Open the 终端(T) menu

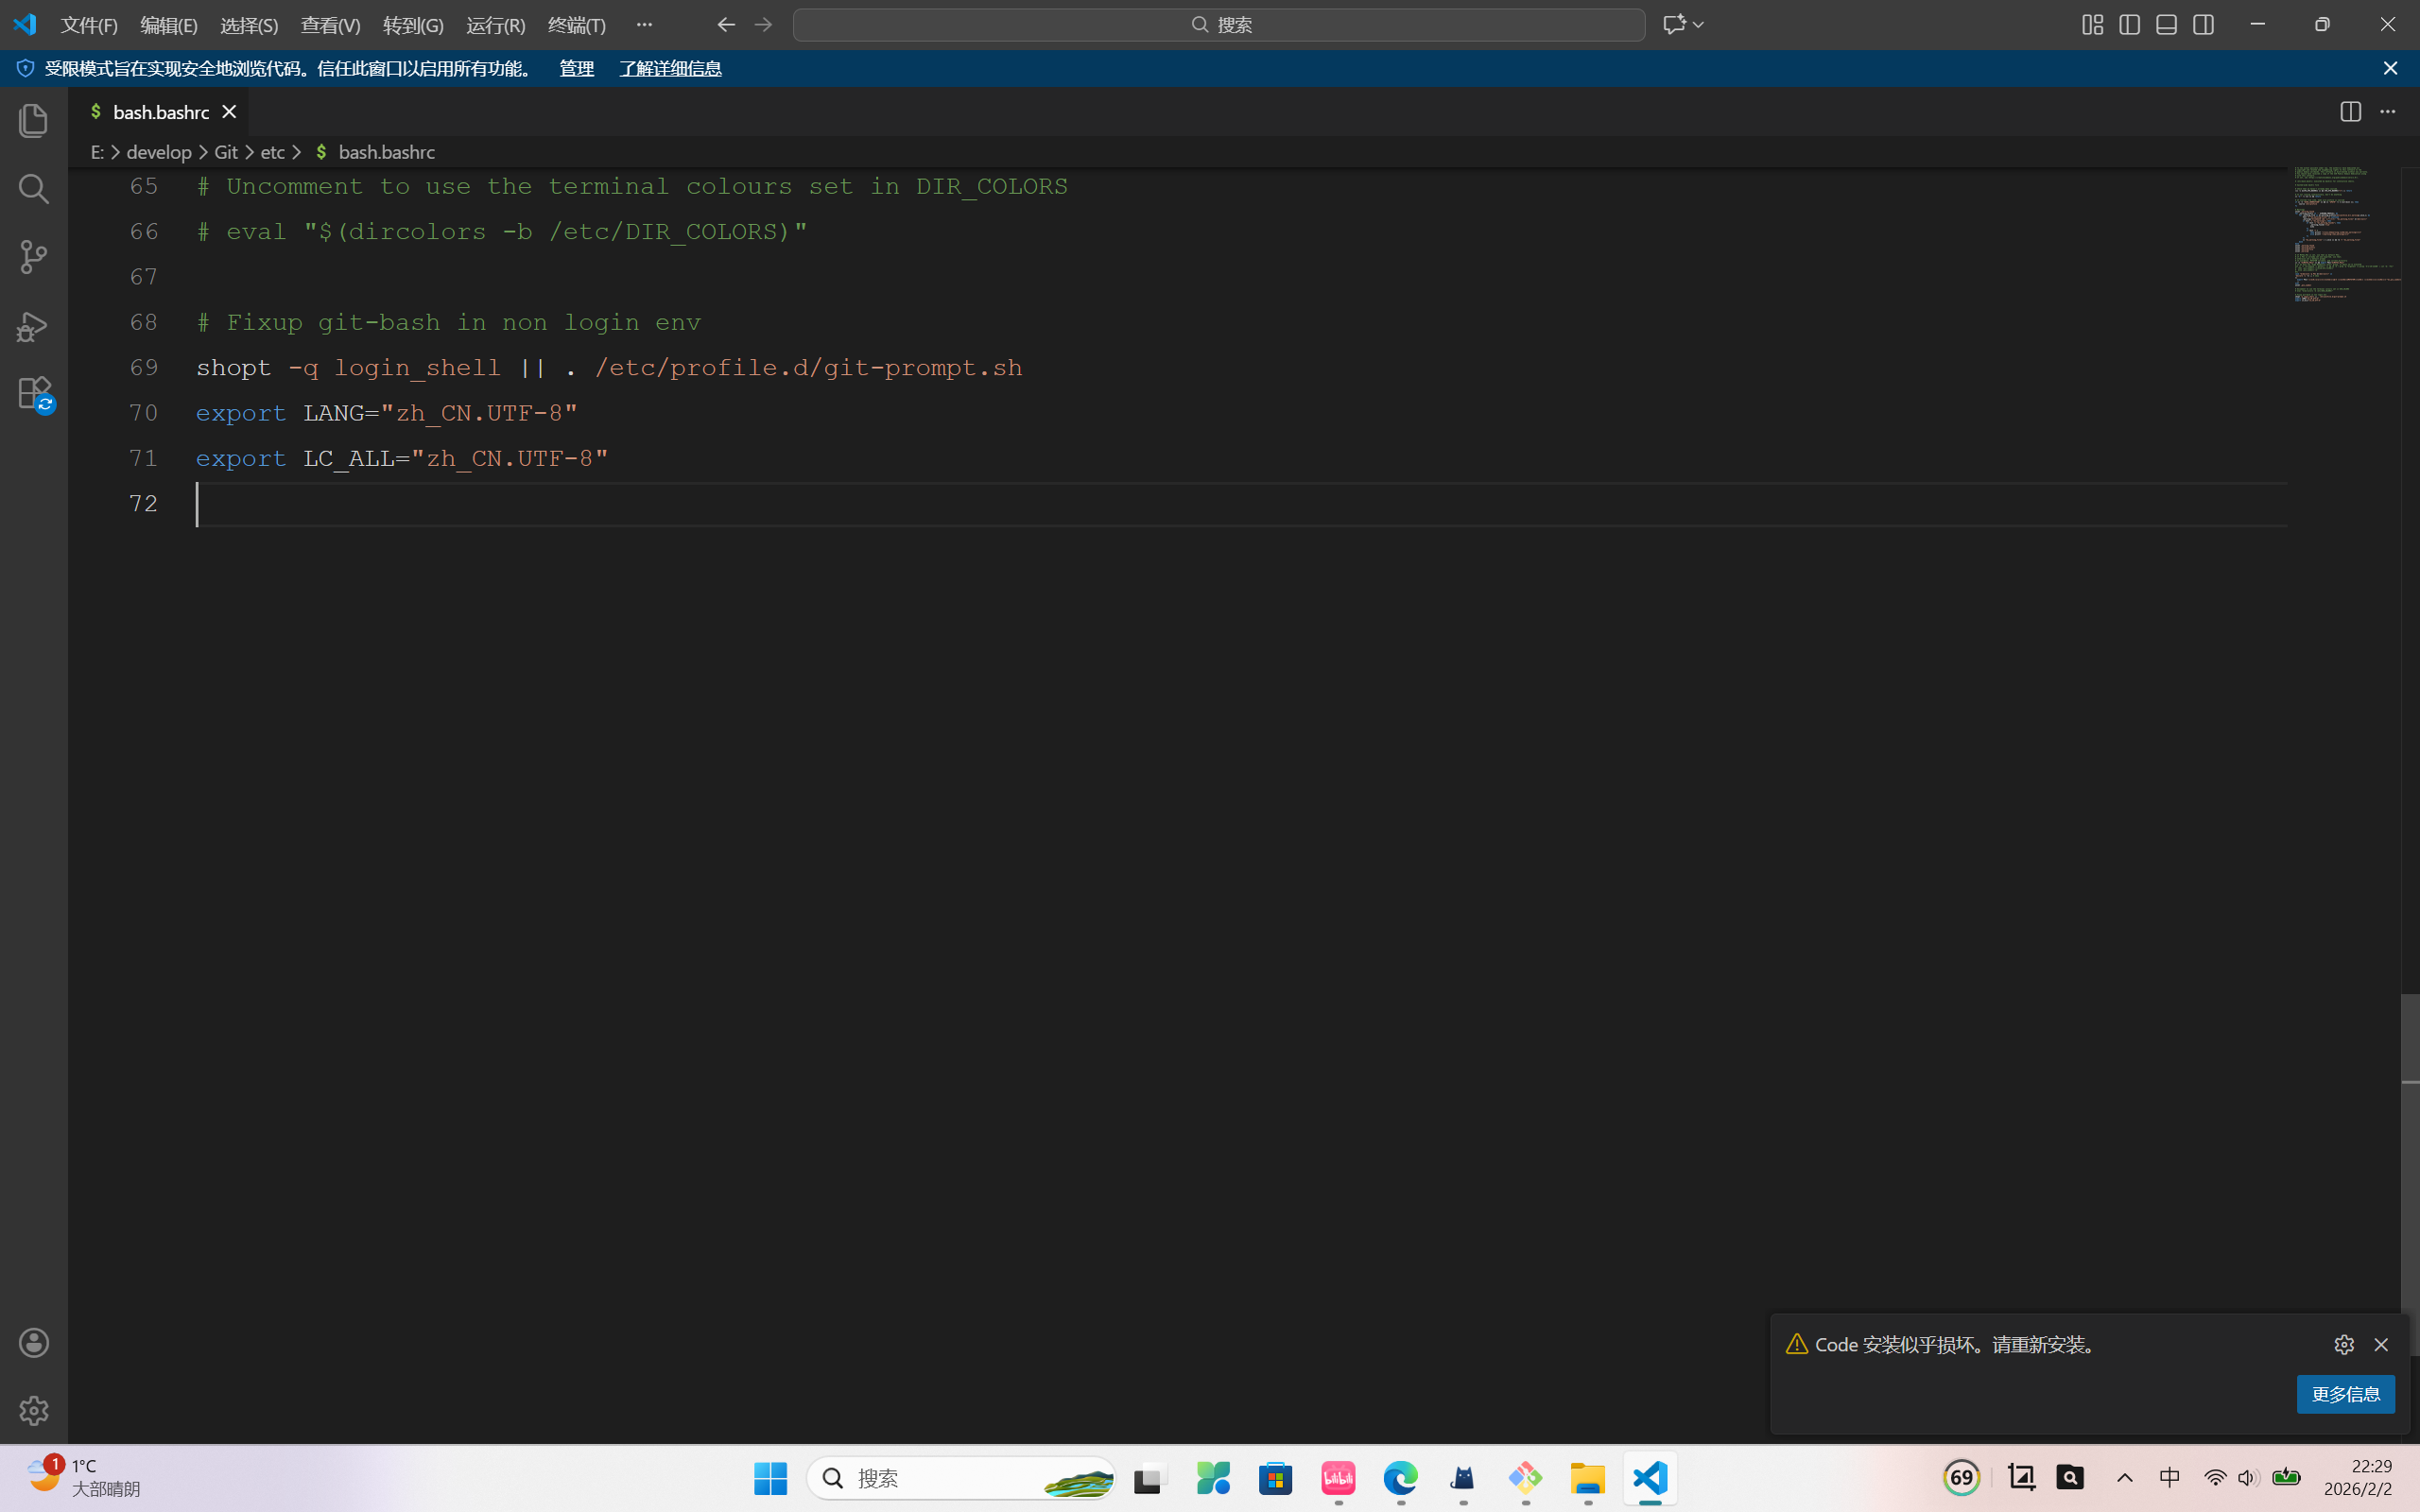[576, 25]
